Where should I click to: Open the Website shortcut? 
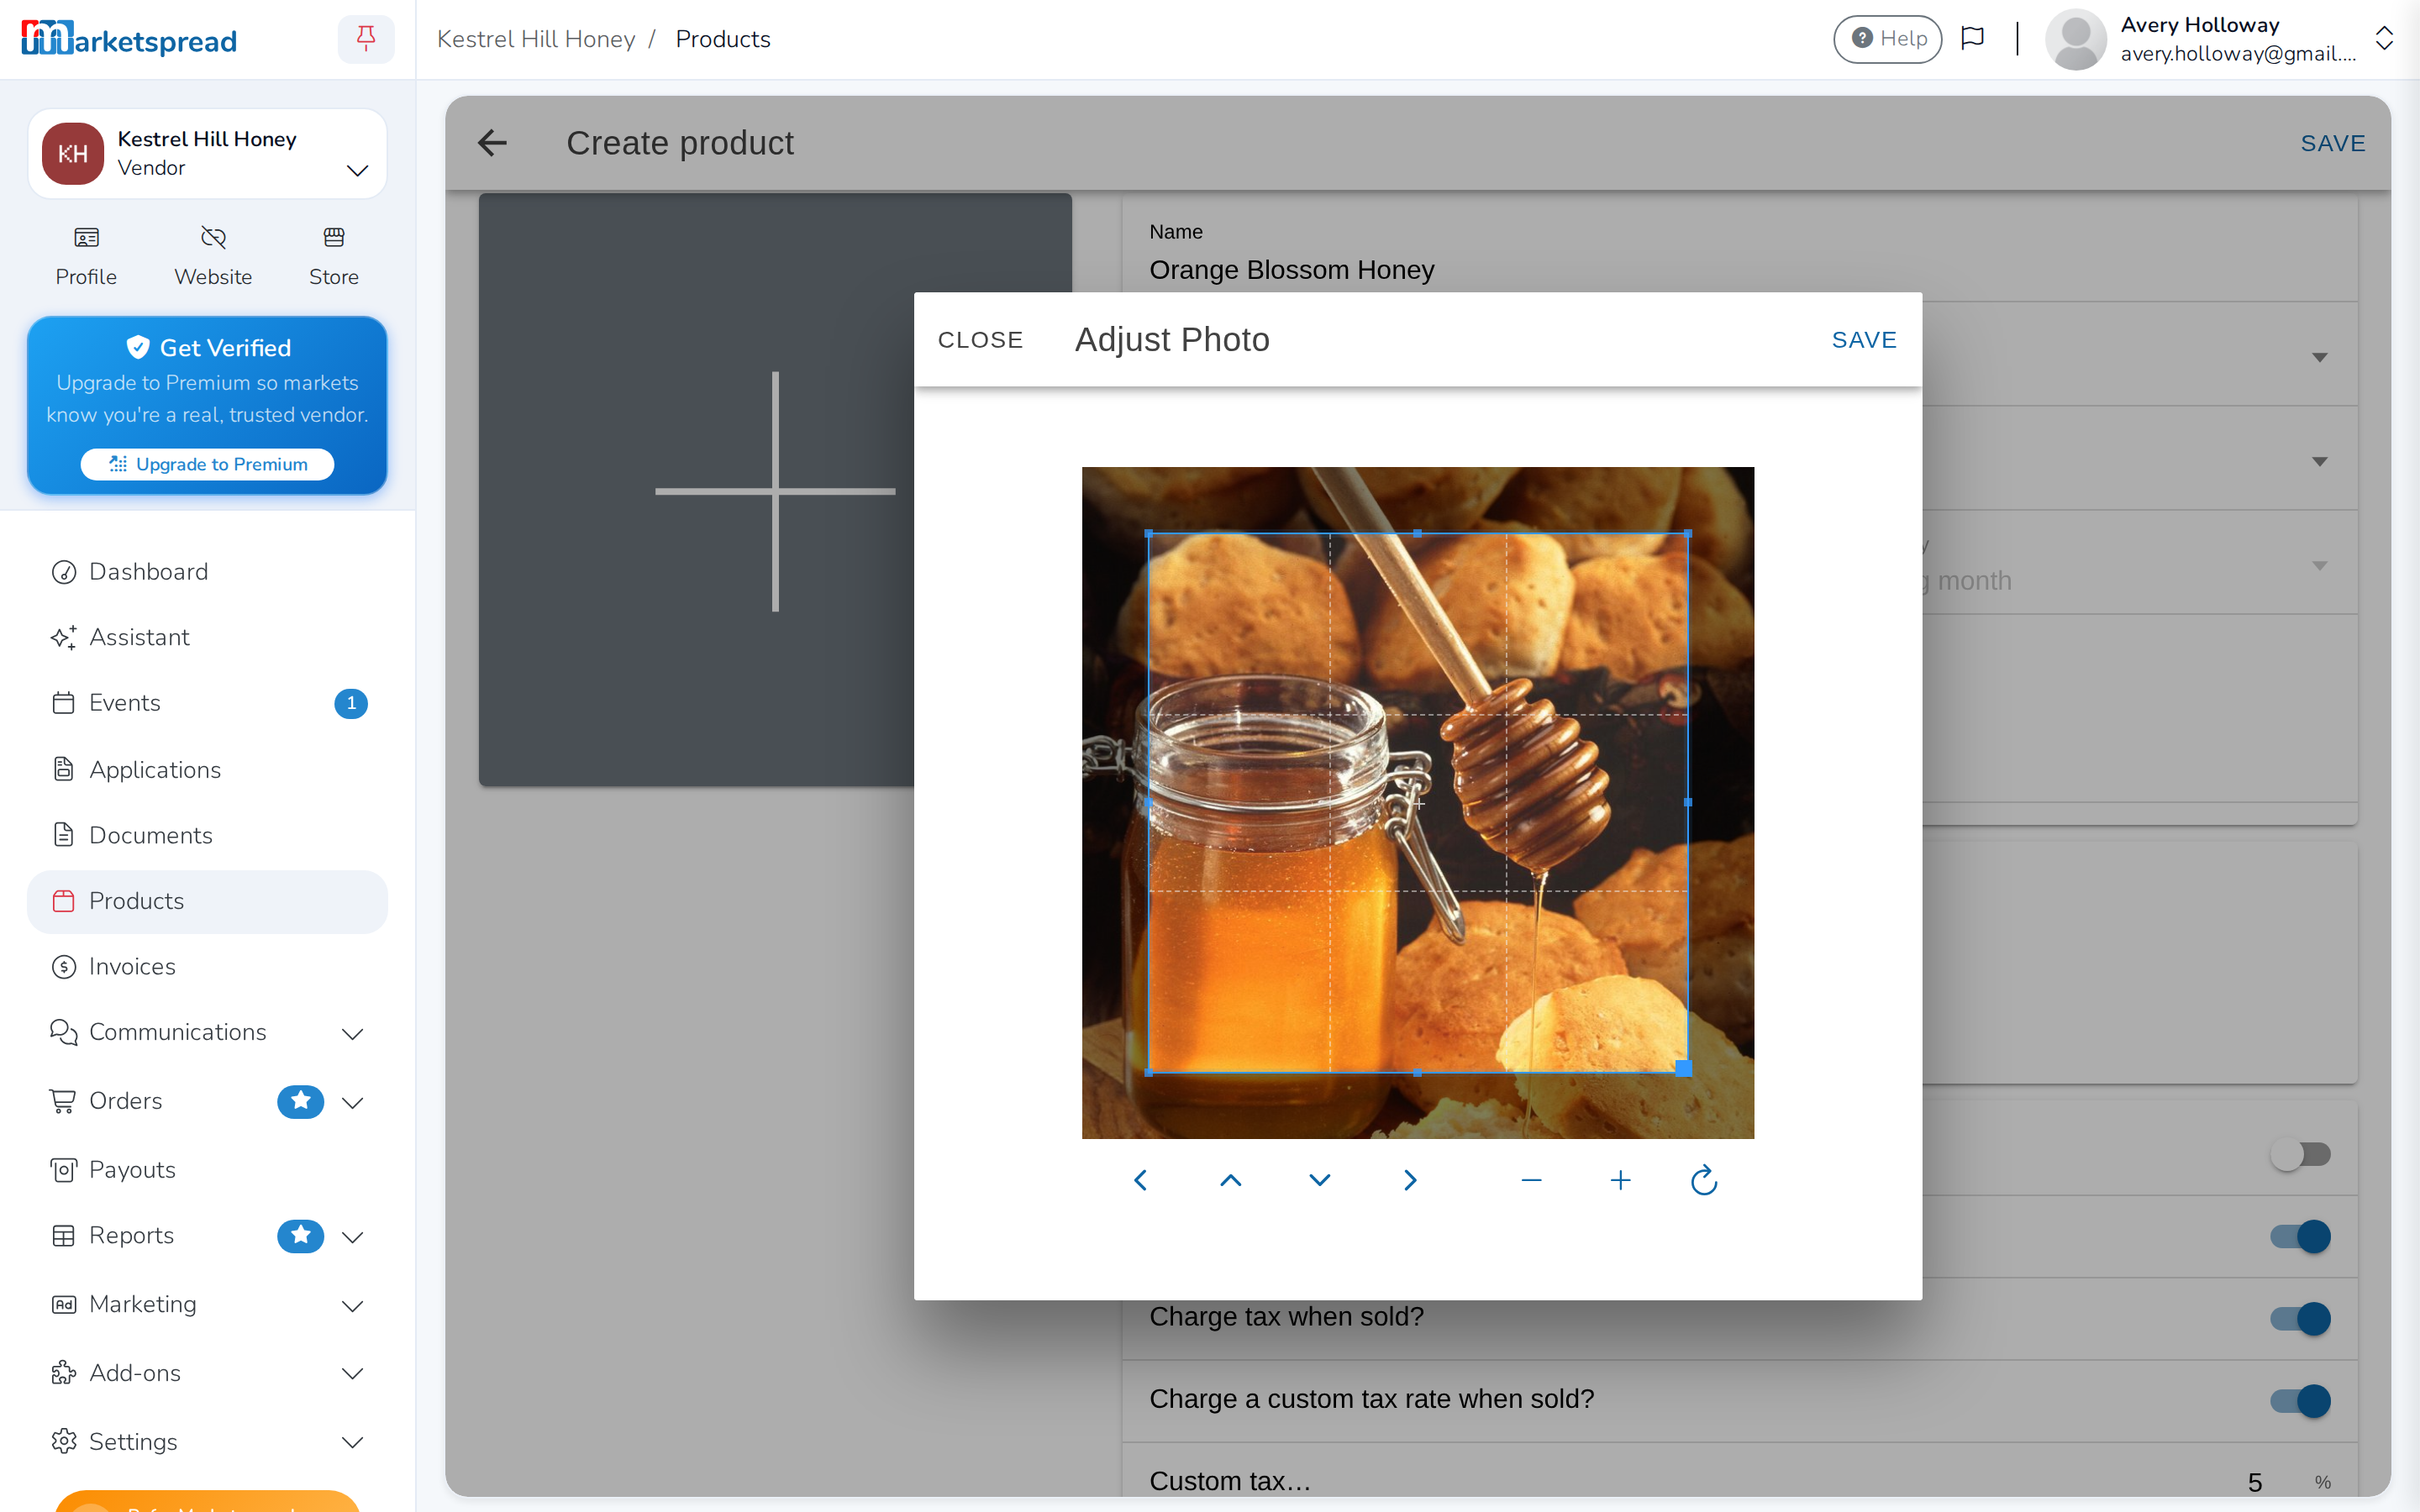(x=213, y=256)
